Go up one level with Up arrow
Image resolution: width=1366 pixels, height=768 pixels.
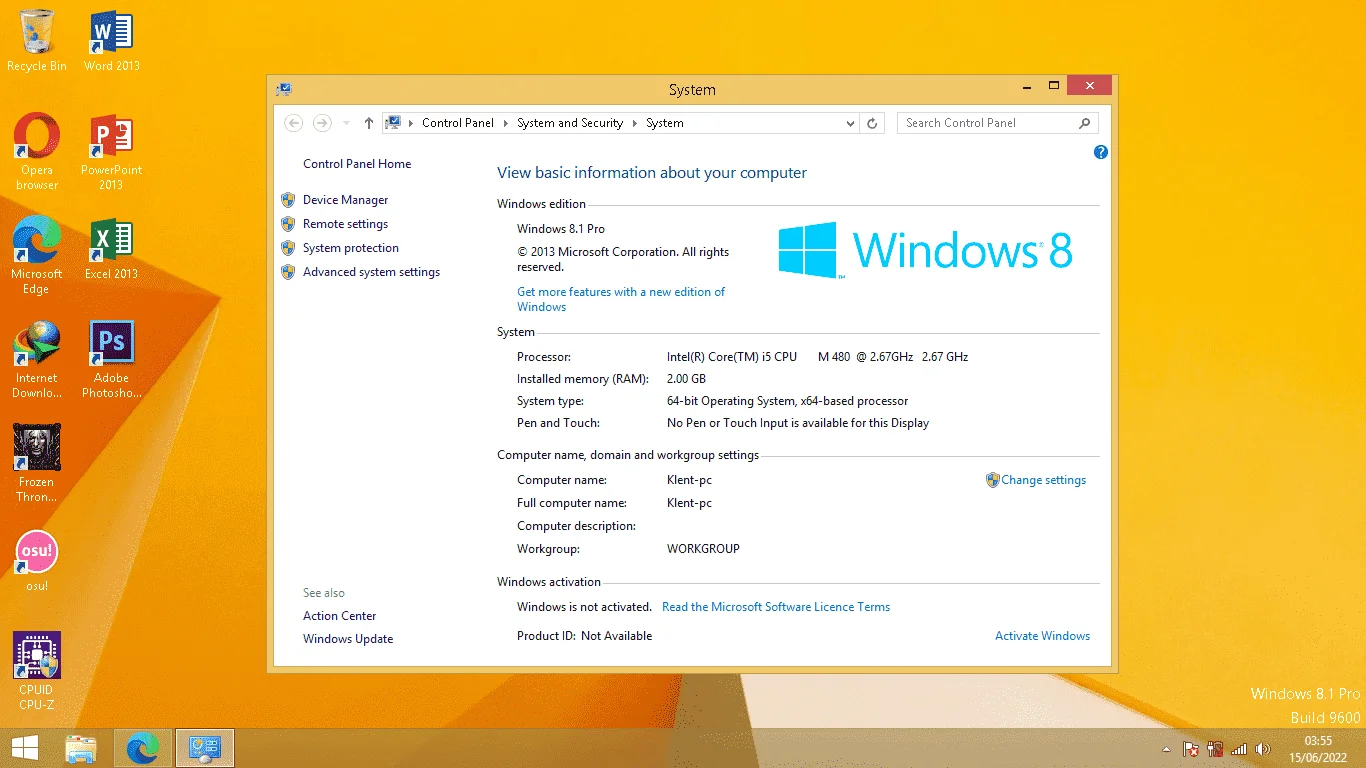pyautogui.click(x=369, y=123)
